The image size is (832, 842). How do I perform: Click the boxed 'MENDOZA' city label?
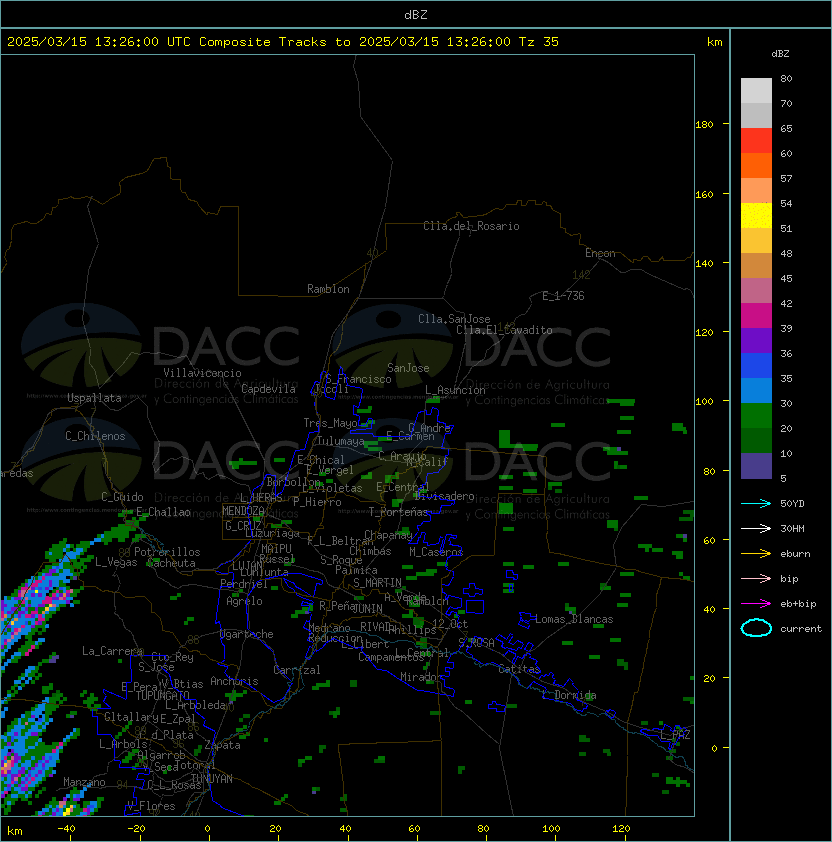[x=243, y=511]
